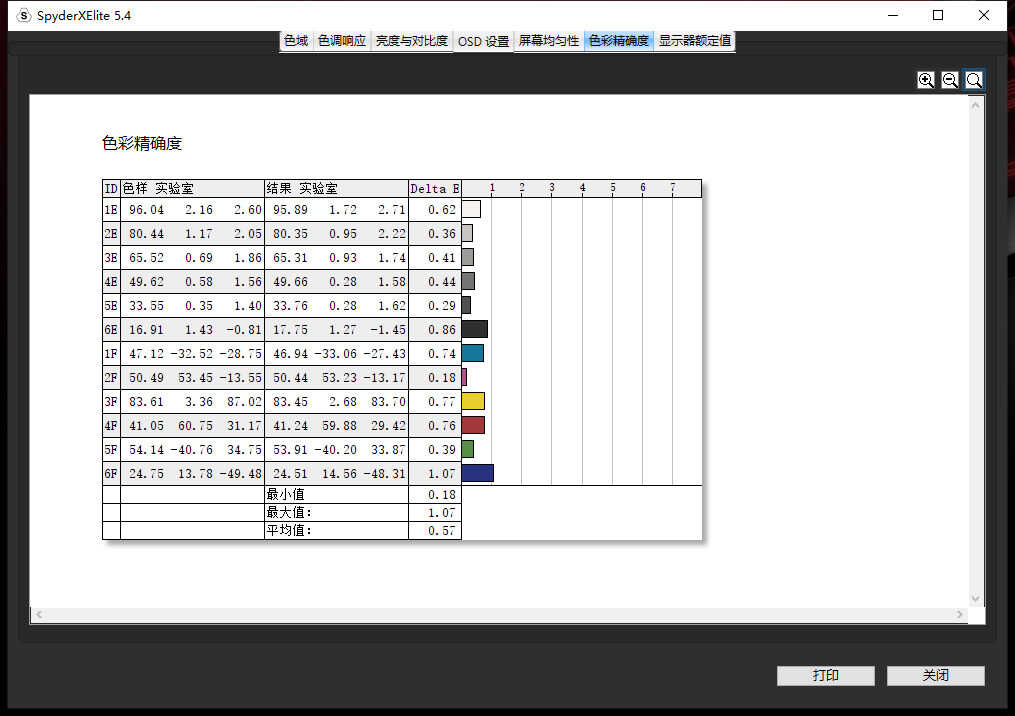Image resolution: width=1015 pixels, height=716 pixels.
Task: Click the red bar in the 4F row
Action: tap(473, 425)
